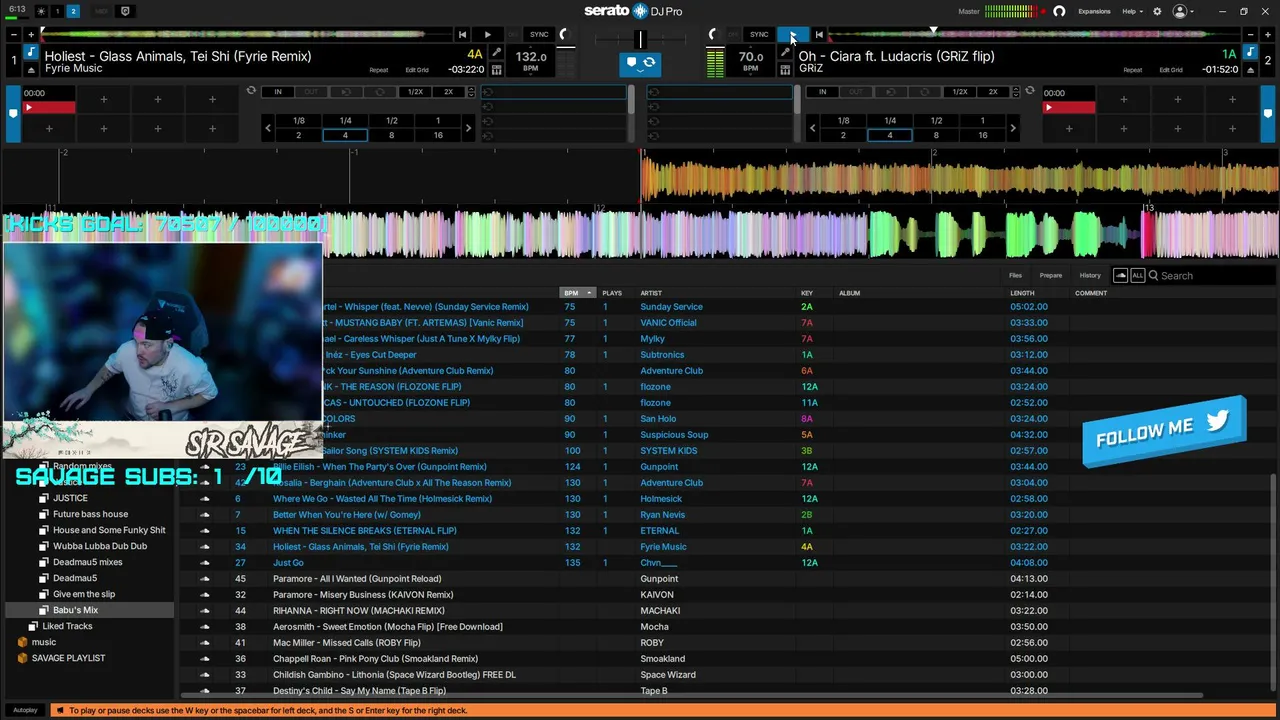The width and height of the screenshot is (1280, 720).
Task: Select track Chappell Roan - Pink Pony Club
Action: click(375, 659)
